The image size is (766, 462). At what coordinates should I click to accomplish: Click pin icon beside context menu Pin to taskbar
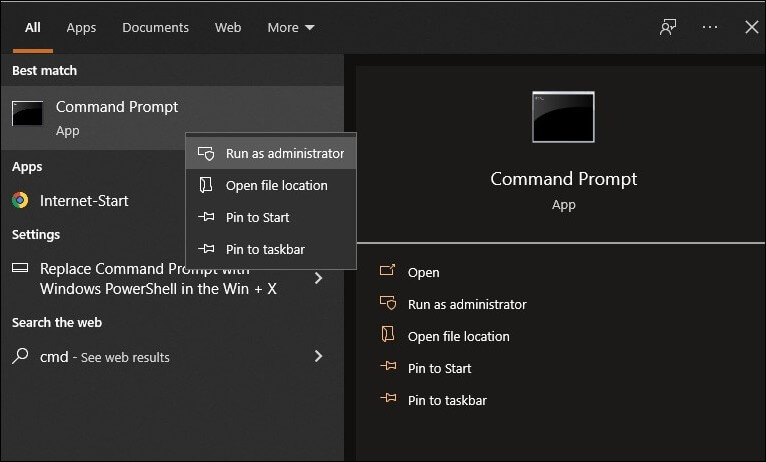(206, 249)
